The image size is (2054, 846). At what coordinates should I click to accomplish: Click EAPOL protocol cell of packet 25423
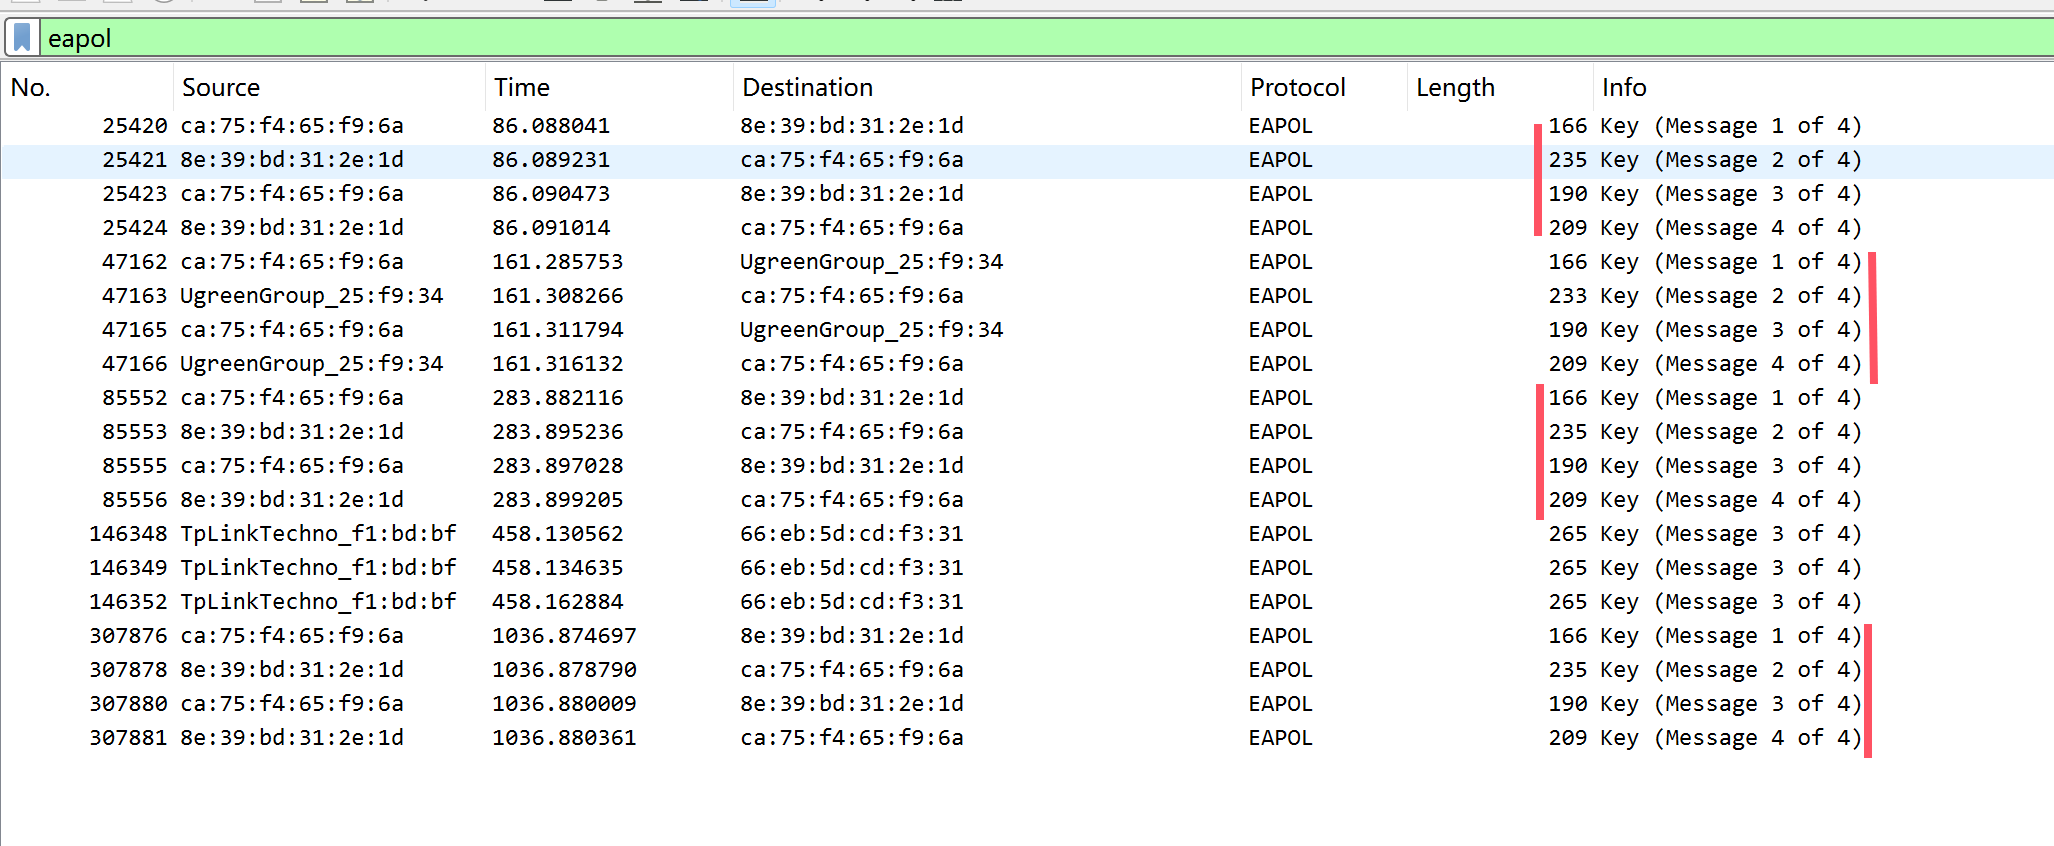[x=1281, y=194]
